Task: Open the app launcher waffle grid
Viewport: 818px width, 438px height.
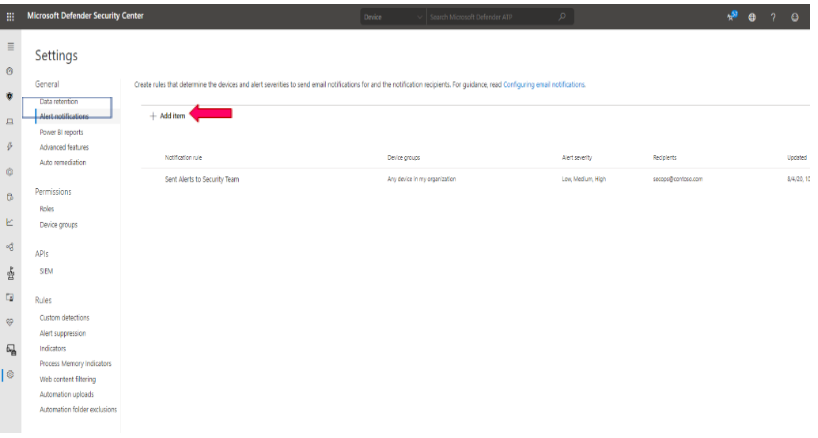Action: pos(10,17)
